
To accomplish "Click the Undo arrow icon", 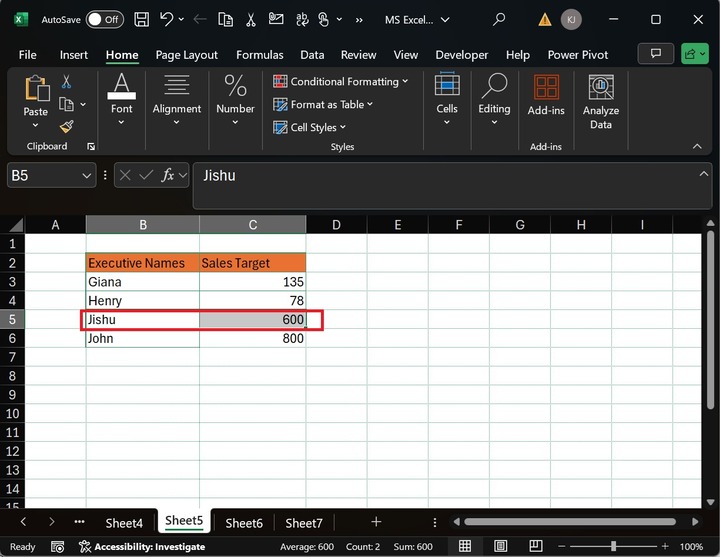I will [167, 19].
